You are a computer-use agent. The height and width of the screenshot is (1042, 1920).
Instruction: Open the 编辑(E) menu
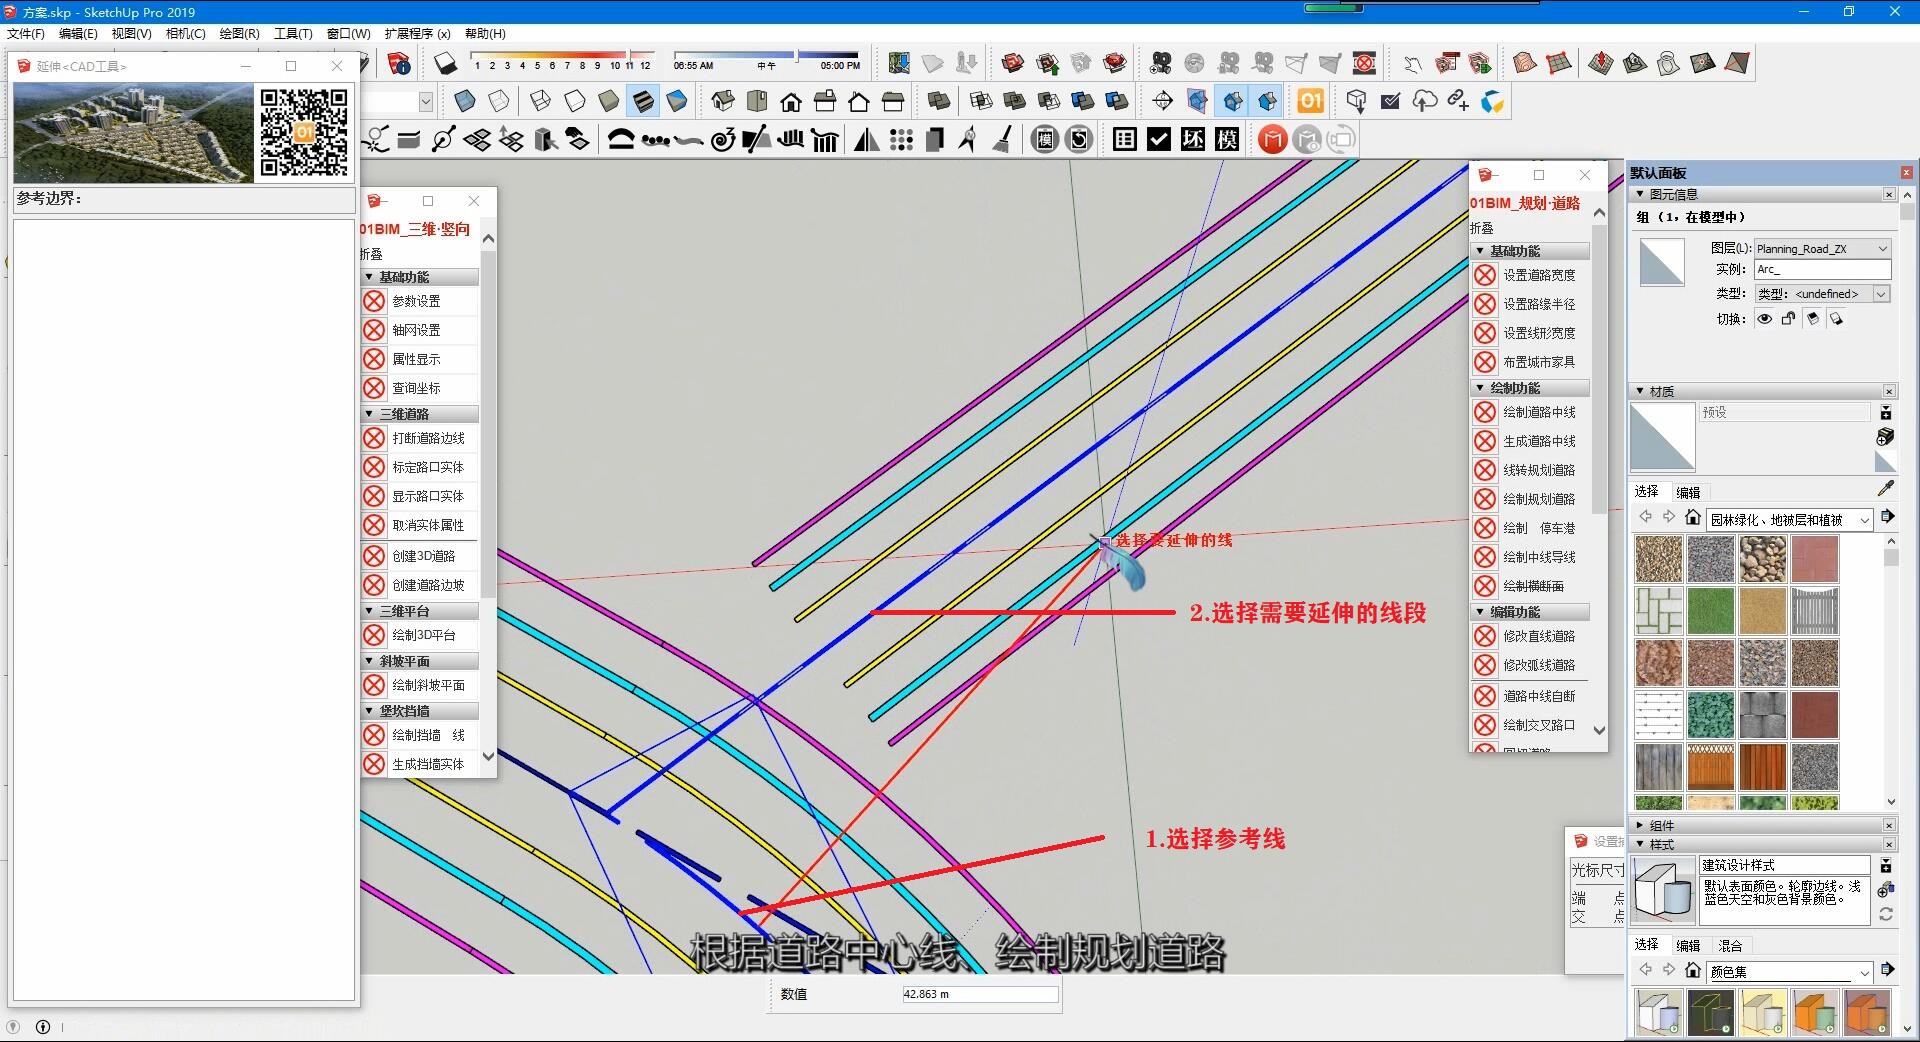tap(78, 33)
